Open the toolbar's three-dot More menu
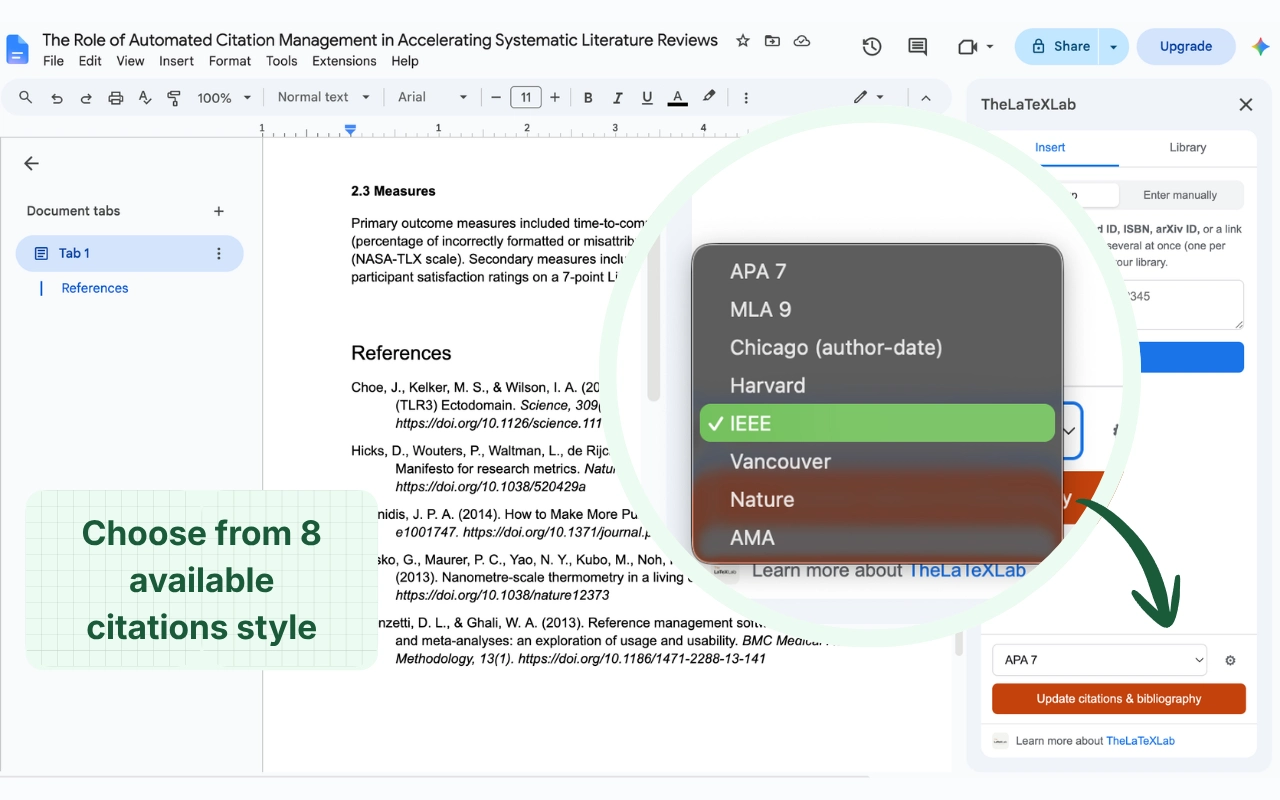The height and width of the screenshot is (800, 1280). pos(746,97)
